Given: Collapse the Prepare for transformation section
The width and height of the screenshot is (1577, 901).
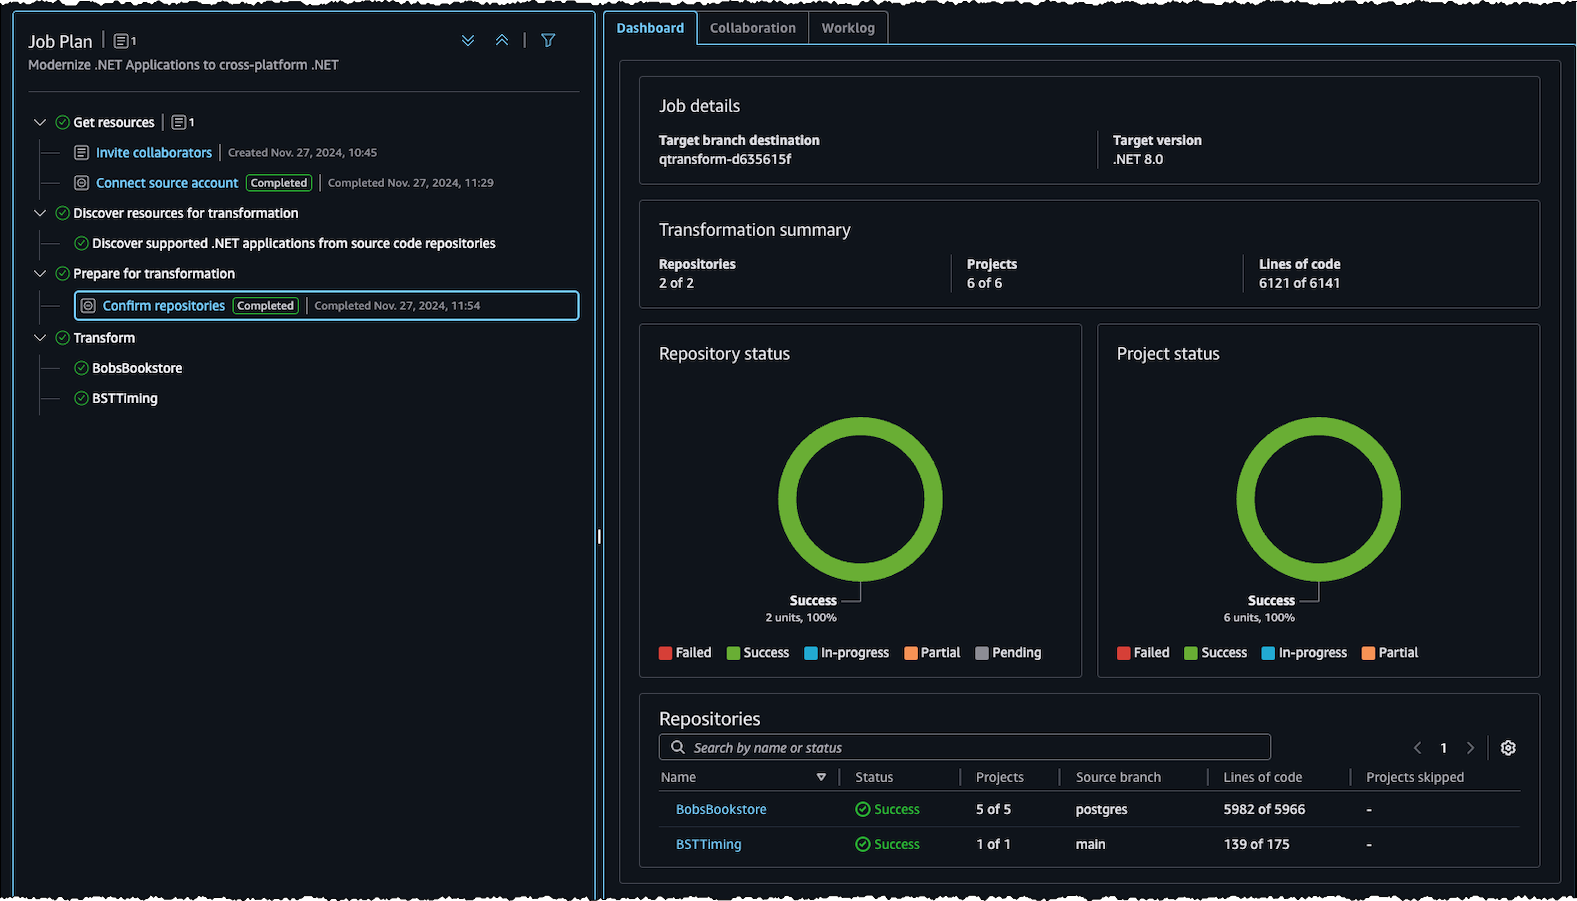Looking at the screenshot, I should tap(40, 273).
